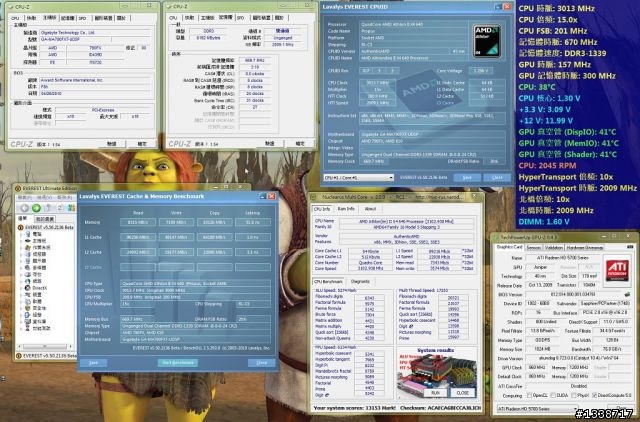Screen dimensions: 640x422
Task: Toggle the DirectCompute 5.0 checkbox in GPU-Z
Action: [595, 395]
